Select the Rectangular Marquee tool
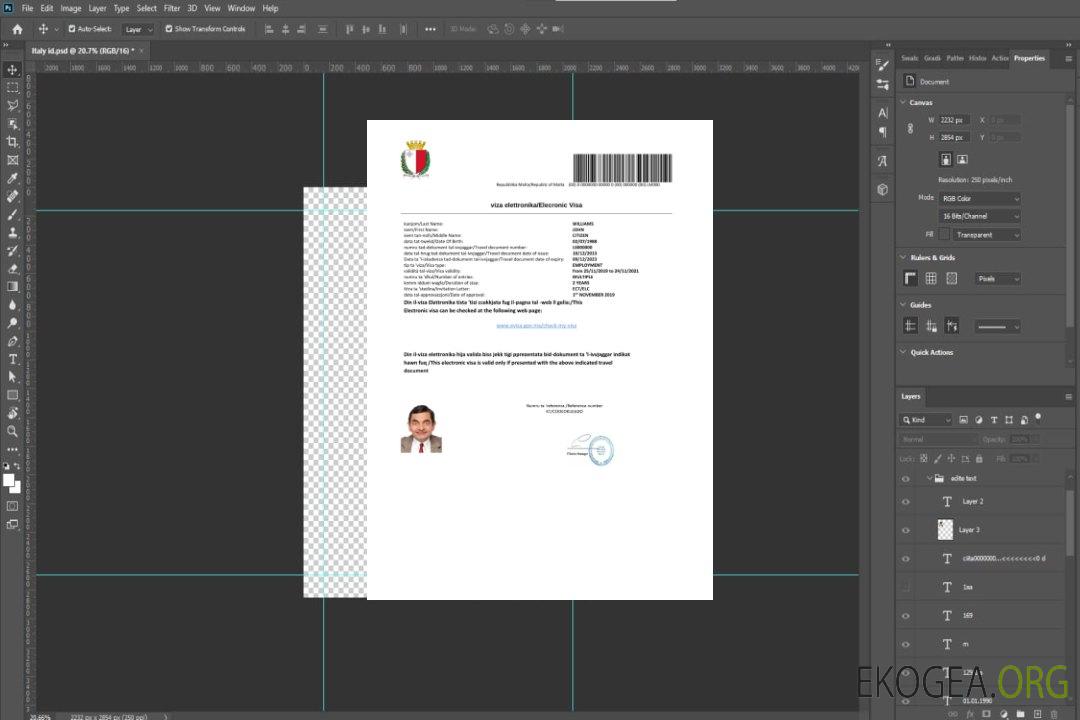The image size is (1080, 720). 12,88
